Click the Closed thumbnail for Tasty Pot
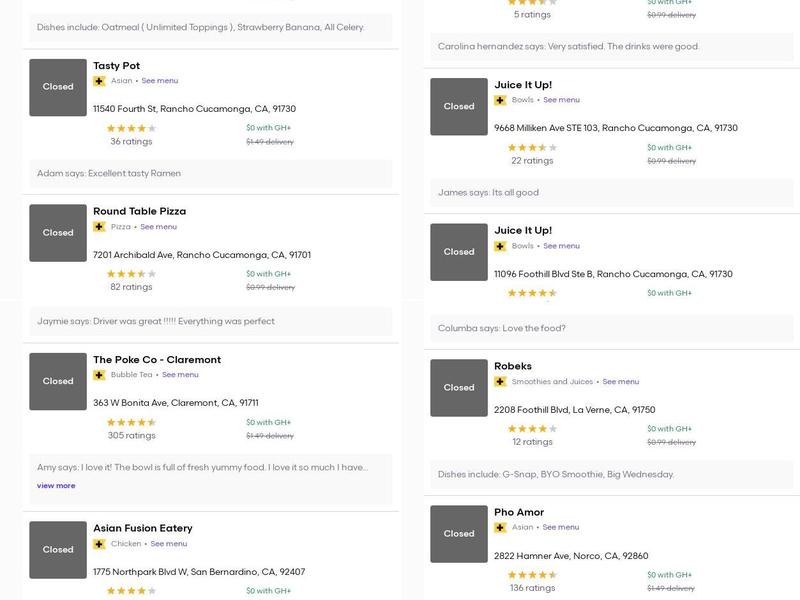 58,87
